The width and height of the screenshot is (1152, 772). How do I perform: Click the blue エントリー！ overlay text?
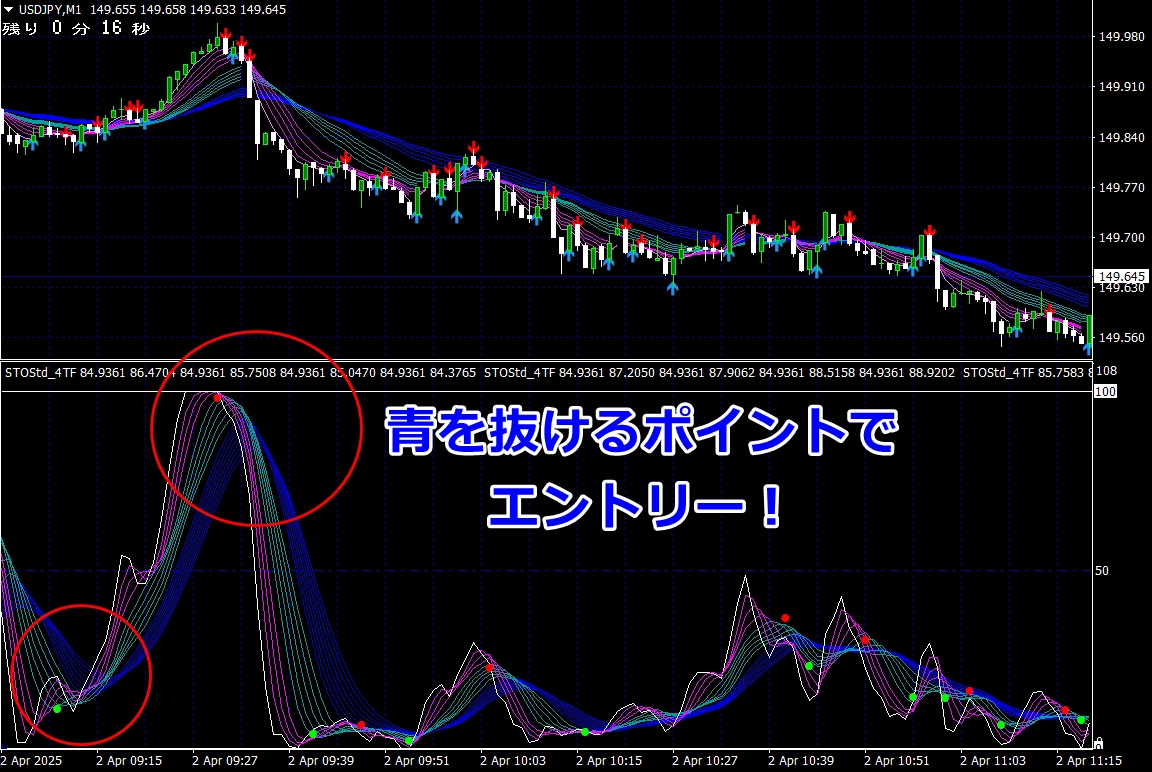636,507
